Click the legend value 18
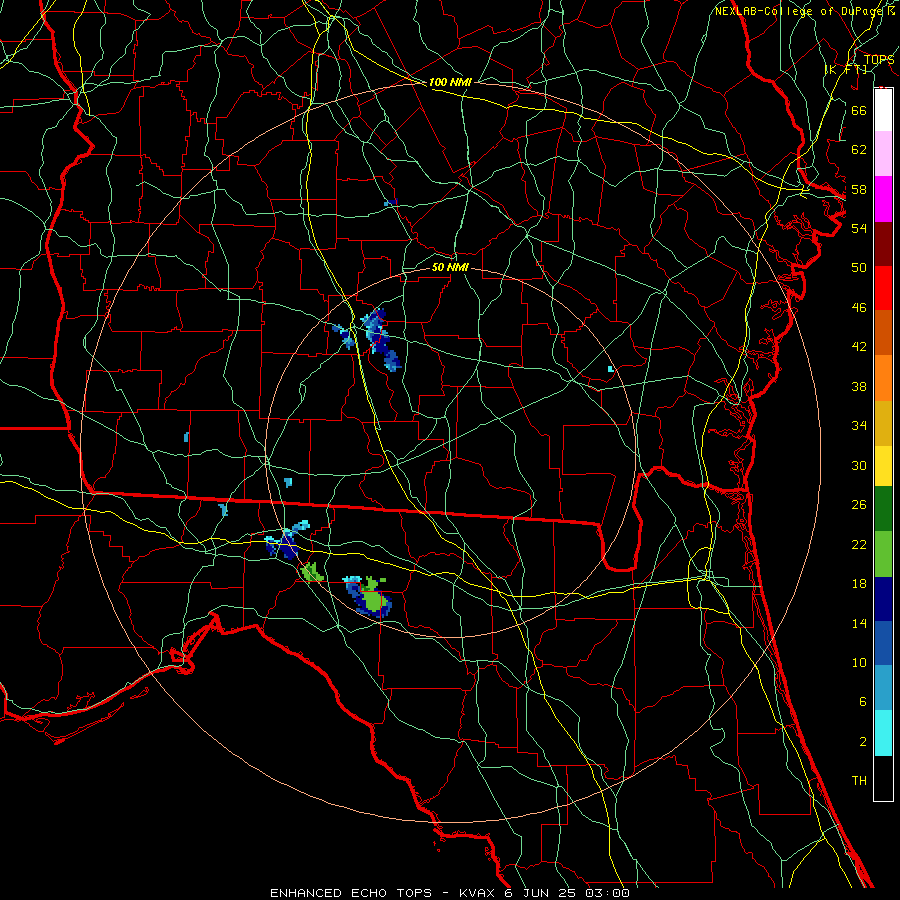This screenshot has height=900, width=900. click(859, 584)
